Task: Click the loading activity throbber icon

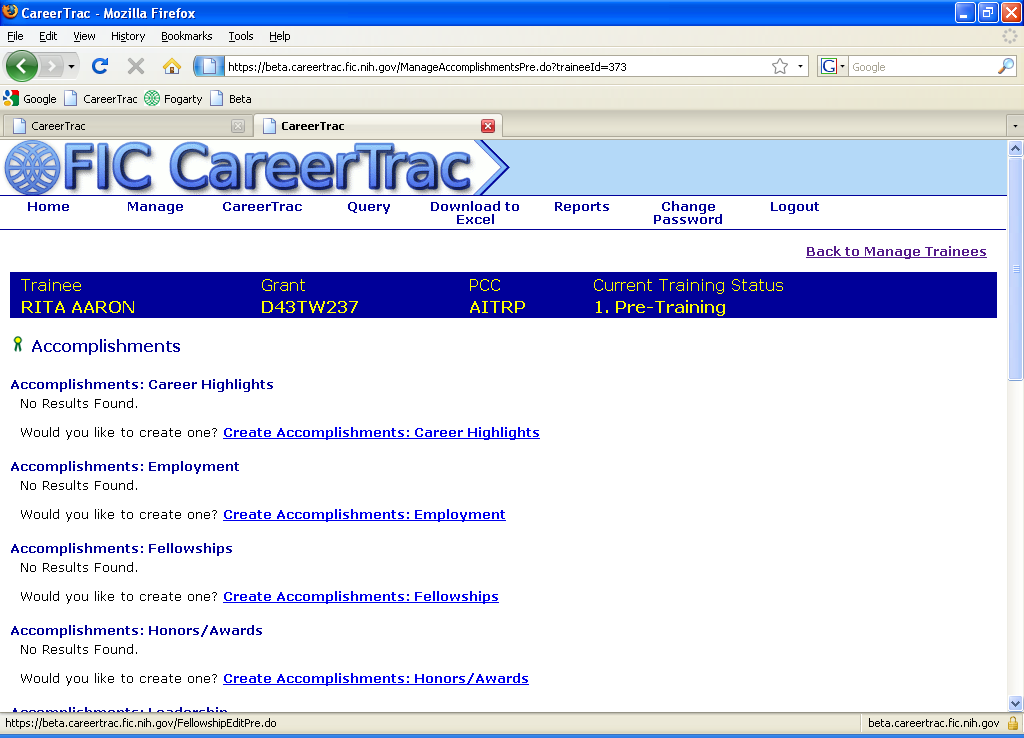Action: click(x=1010, y=36)
